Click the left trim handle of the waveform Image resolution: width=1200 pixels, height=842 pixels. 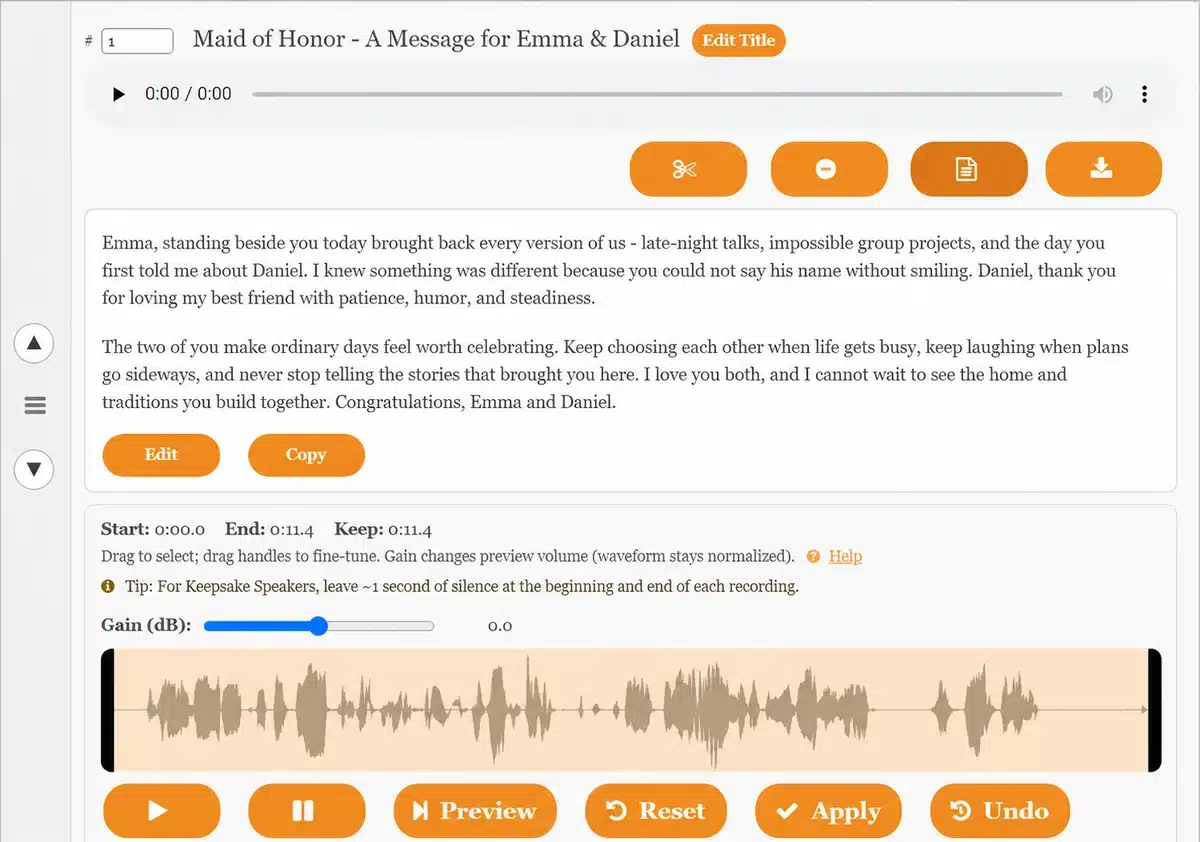(107, 710)
